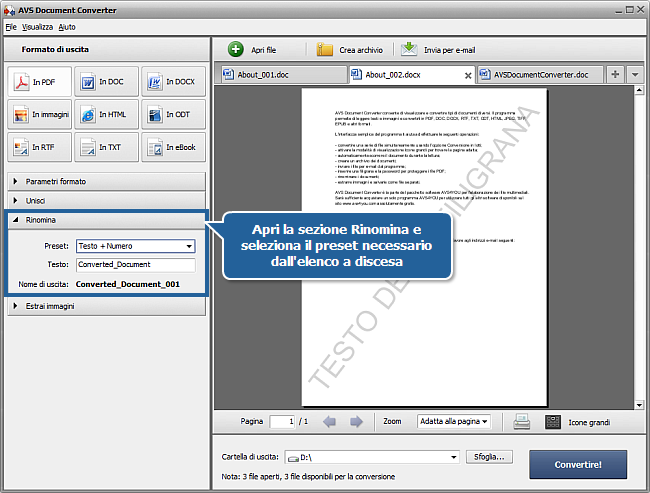Pick the In eBook output format
Screen dimensions: 650x493
tap(173, 147)
